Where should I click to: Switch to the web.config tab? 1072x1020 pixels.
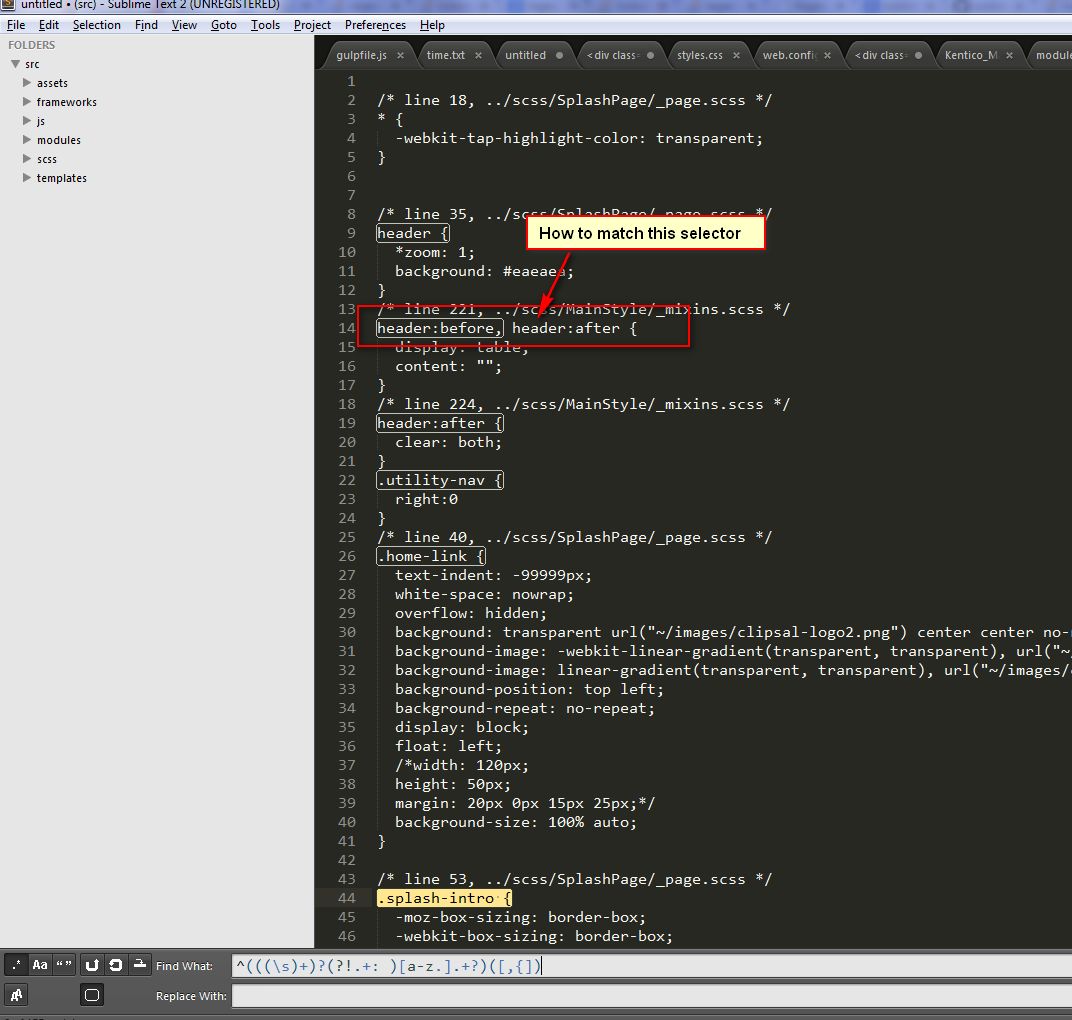click(789, 55)
